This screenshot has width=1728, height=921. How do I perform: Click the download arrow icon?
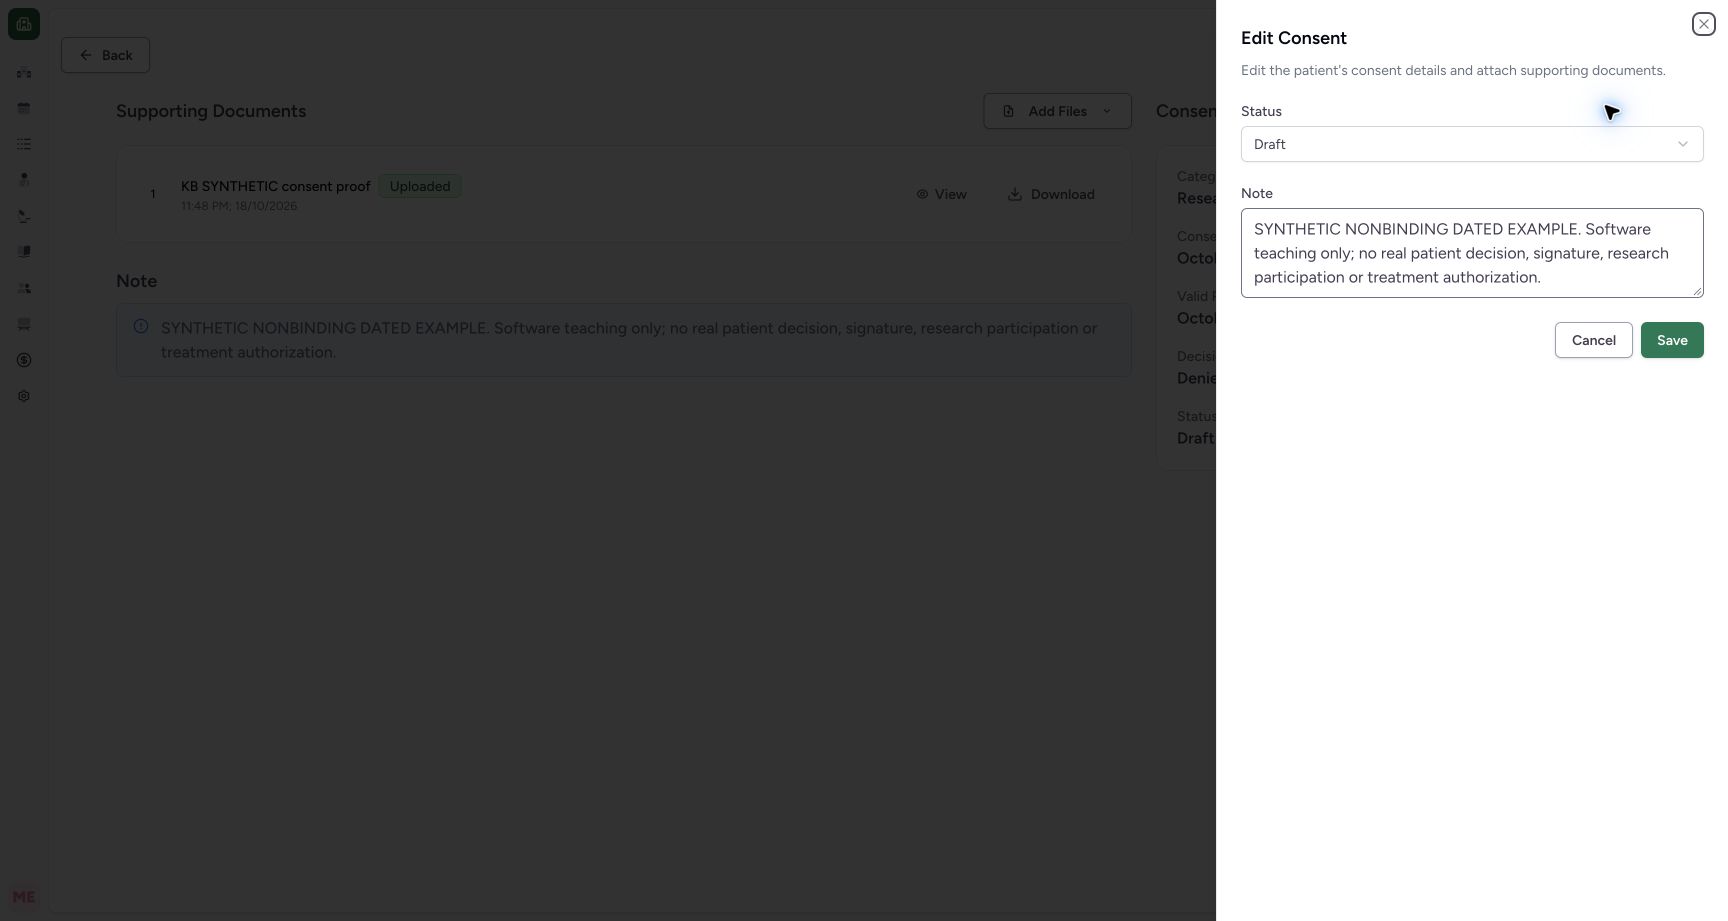point(1015,194)
